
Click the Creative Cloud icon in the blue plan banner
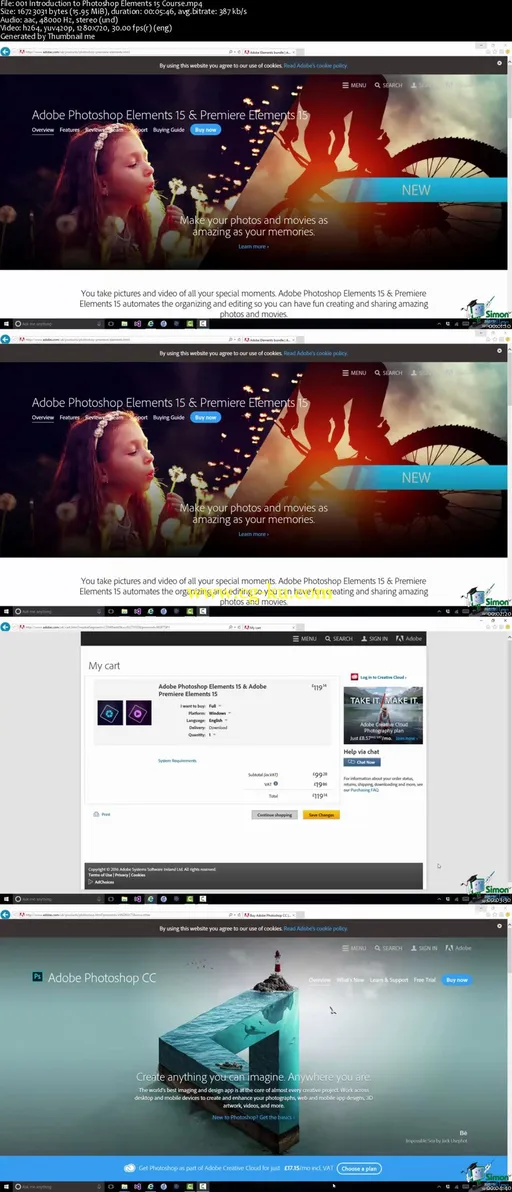click(x=131, y=1168)
